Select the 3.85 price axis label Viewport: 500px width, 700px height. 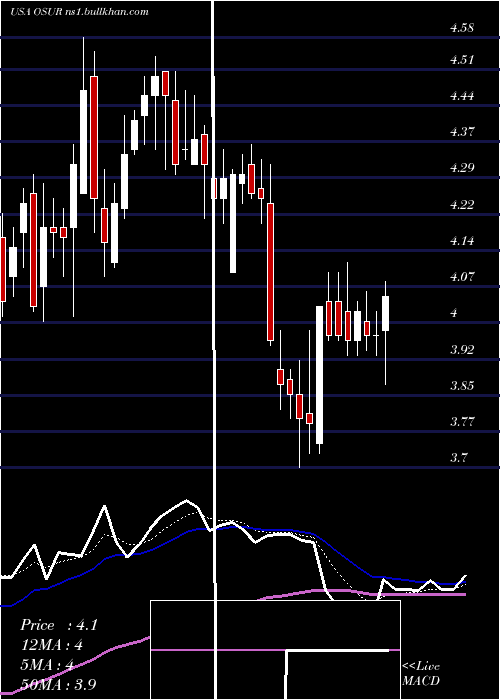(462, 386)
